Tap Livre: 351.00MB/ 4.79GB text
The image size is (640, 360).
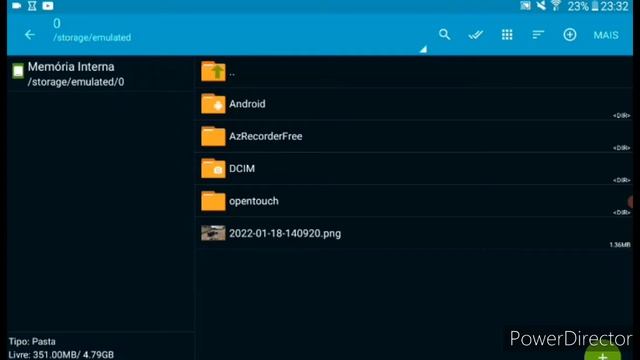[x=61, y=355]
